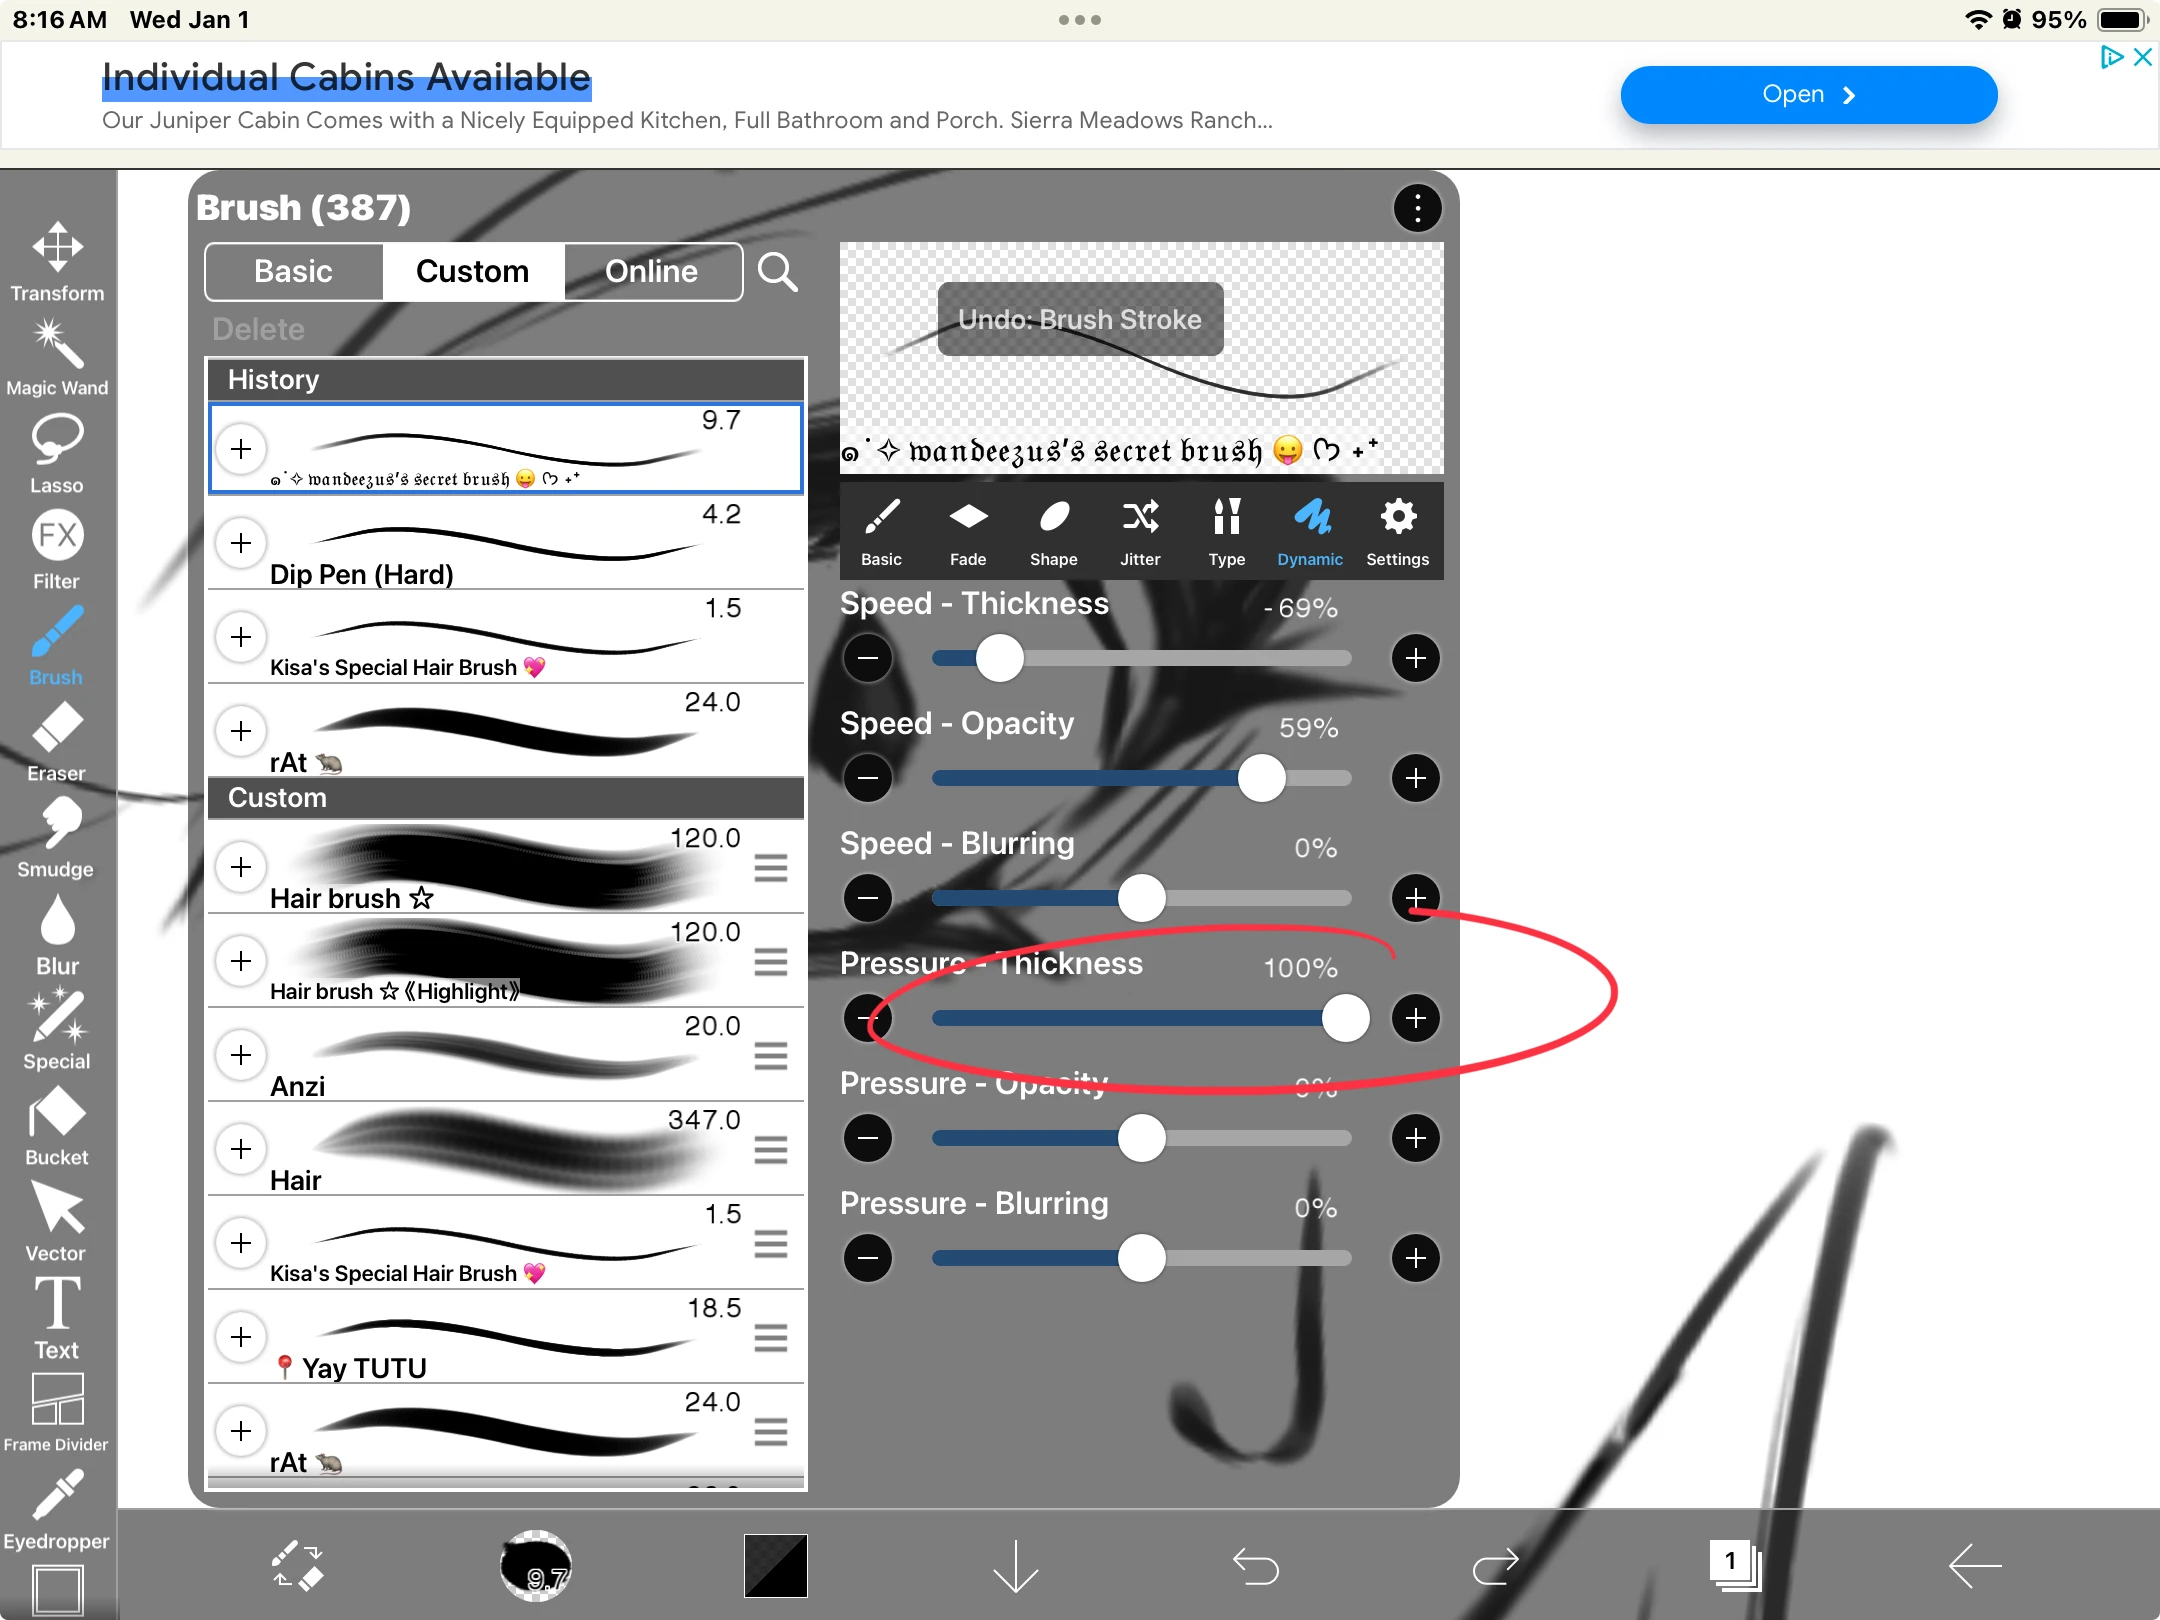Screen dimensions: 2160x1620
Task: Tap the undo arrow in bottom bar
Action: [x=1255, y=1565]
